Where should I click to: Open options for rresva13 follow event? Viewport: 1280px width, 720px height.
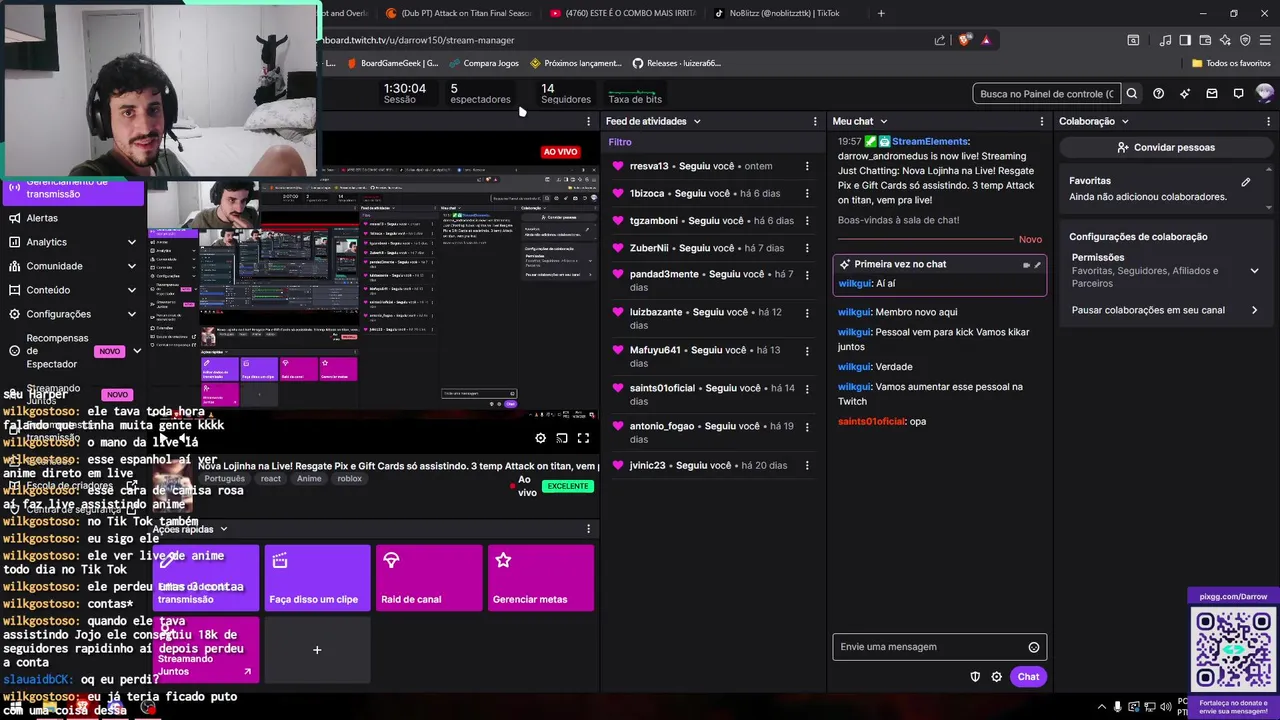tap(807, 166)
